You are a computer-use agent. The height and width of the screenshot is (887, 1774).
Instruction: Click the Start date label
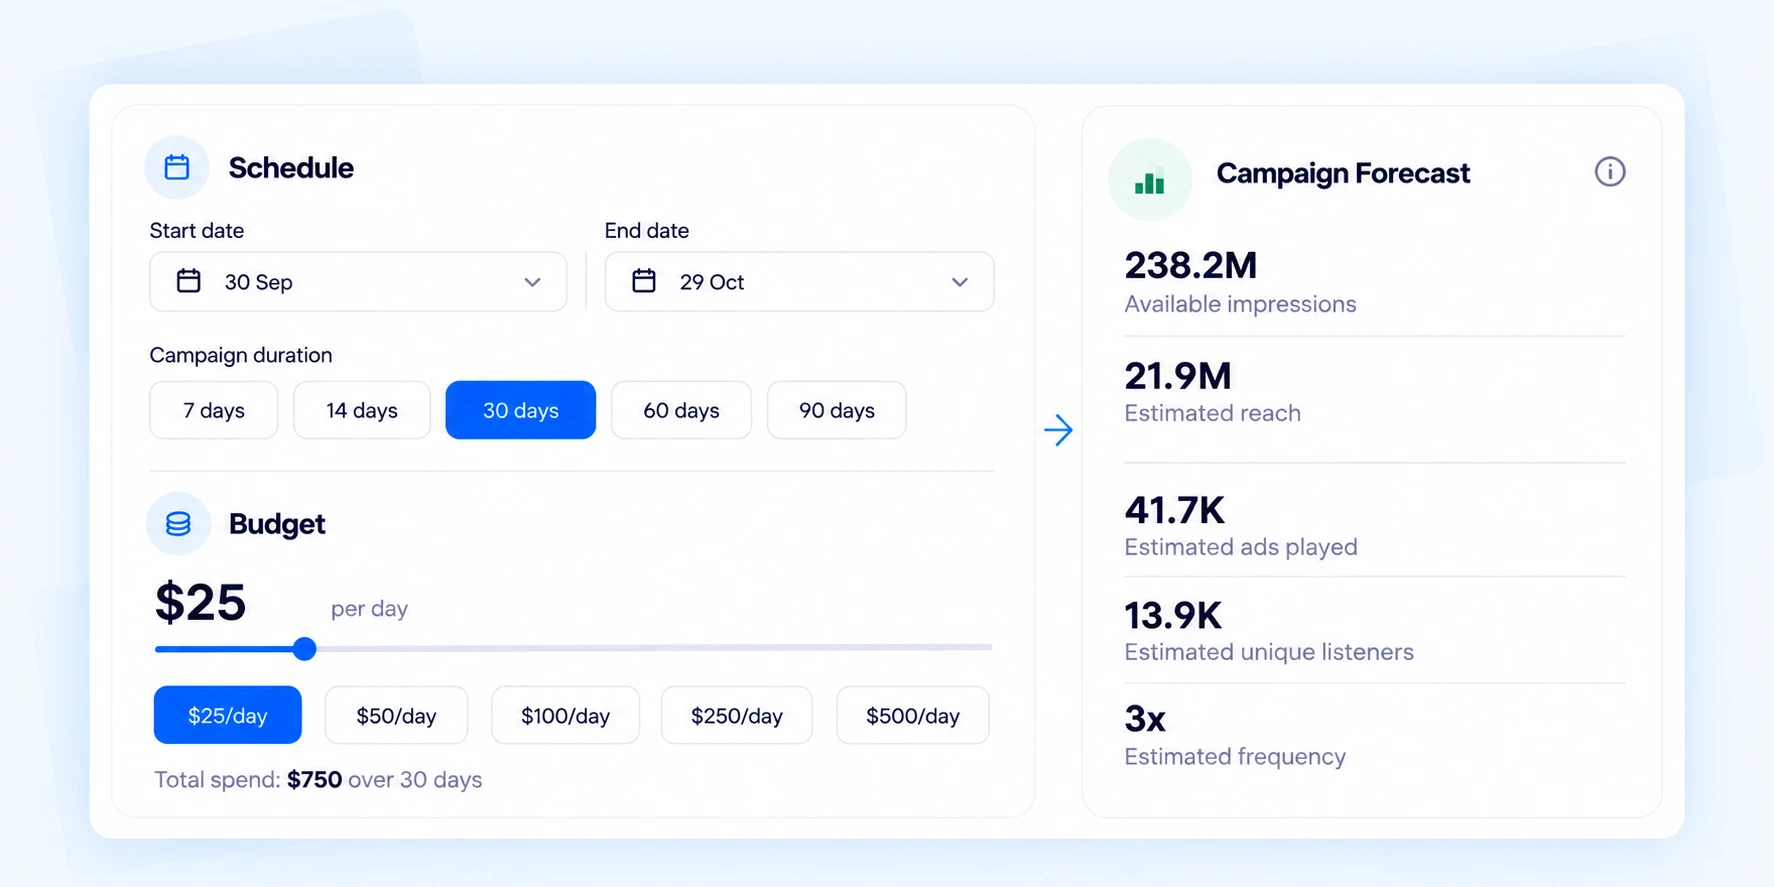[197, 230]
